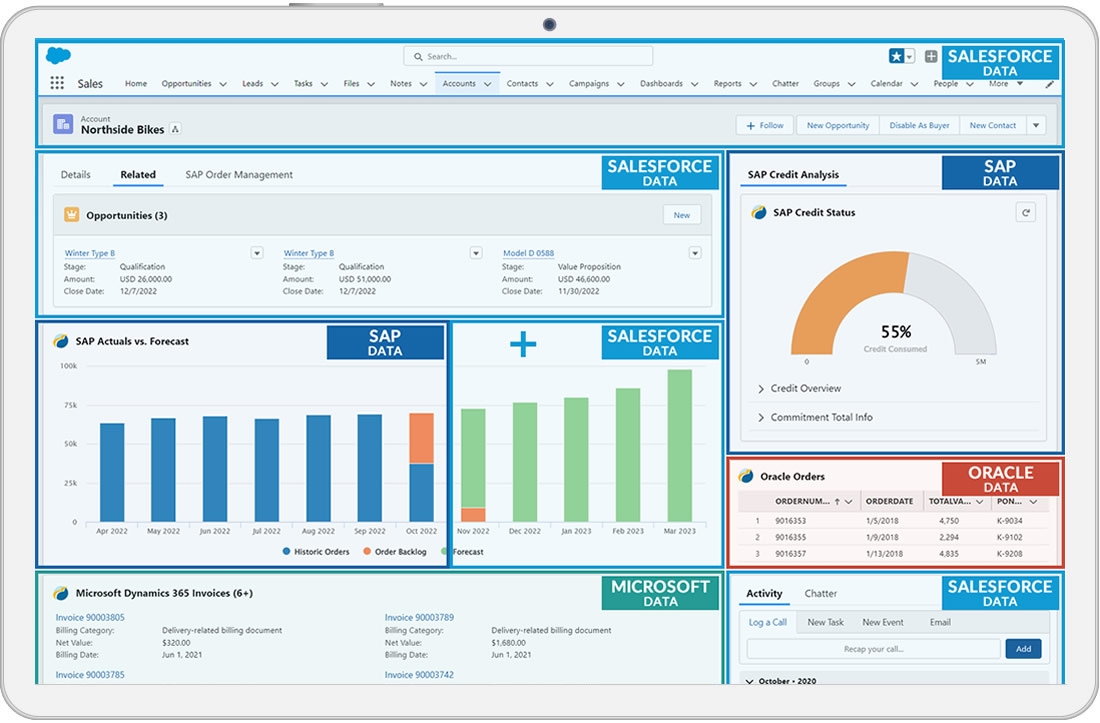1100x723 pixels.
Task: Click the global add plus icon
Action: coord(931,57)
